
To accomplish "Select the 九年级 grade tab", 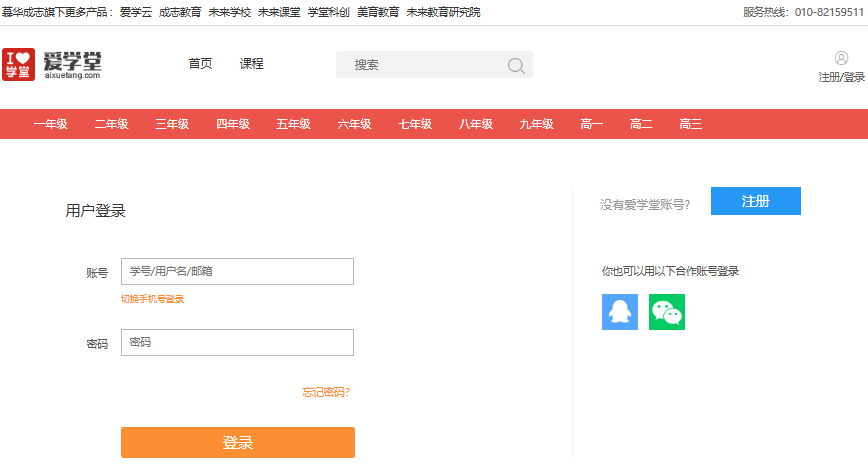I will [x=536, y=124].
